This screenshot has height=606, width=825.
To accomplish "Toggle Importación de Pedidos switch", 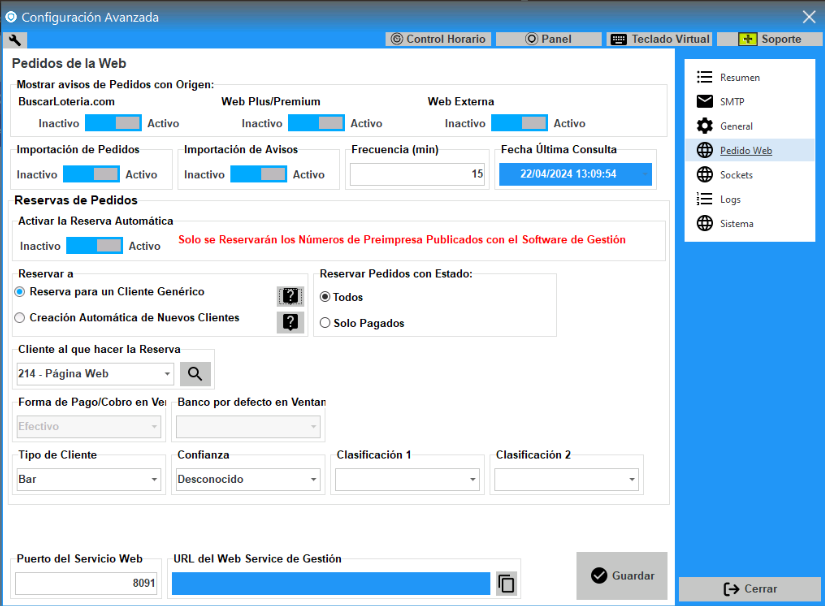I will point(91,174).
